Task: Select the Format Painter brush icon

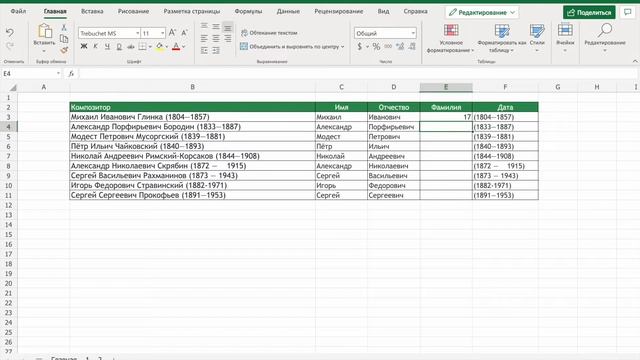Action: point(64,50)
